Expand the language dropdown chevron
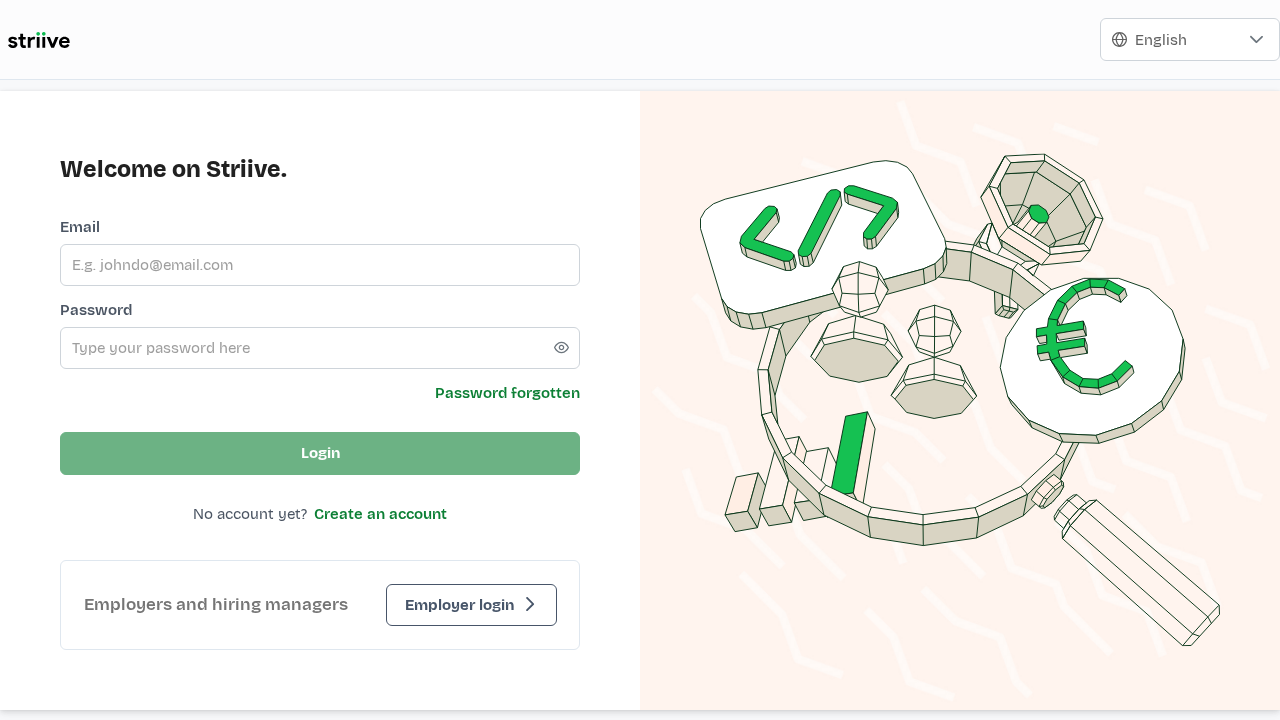This screenshot has width=1280, height=720. (1257, 40)
